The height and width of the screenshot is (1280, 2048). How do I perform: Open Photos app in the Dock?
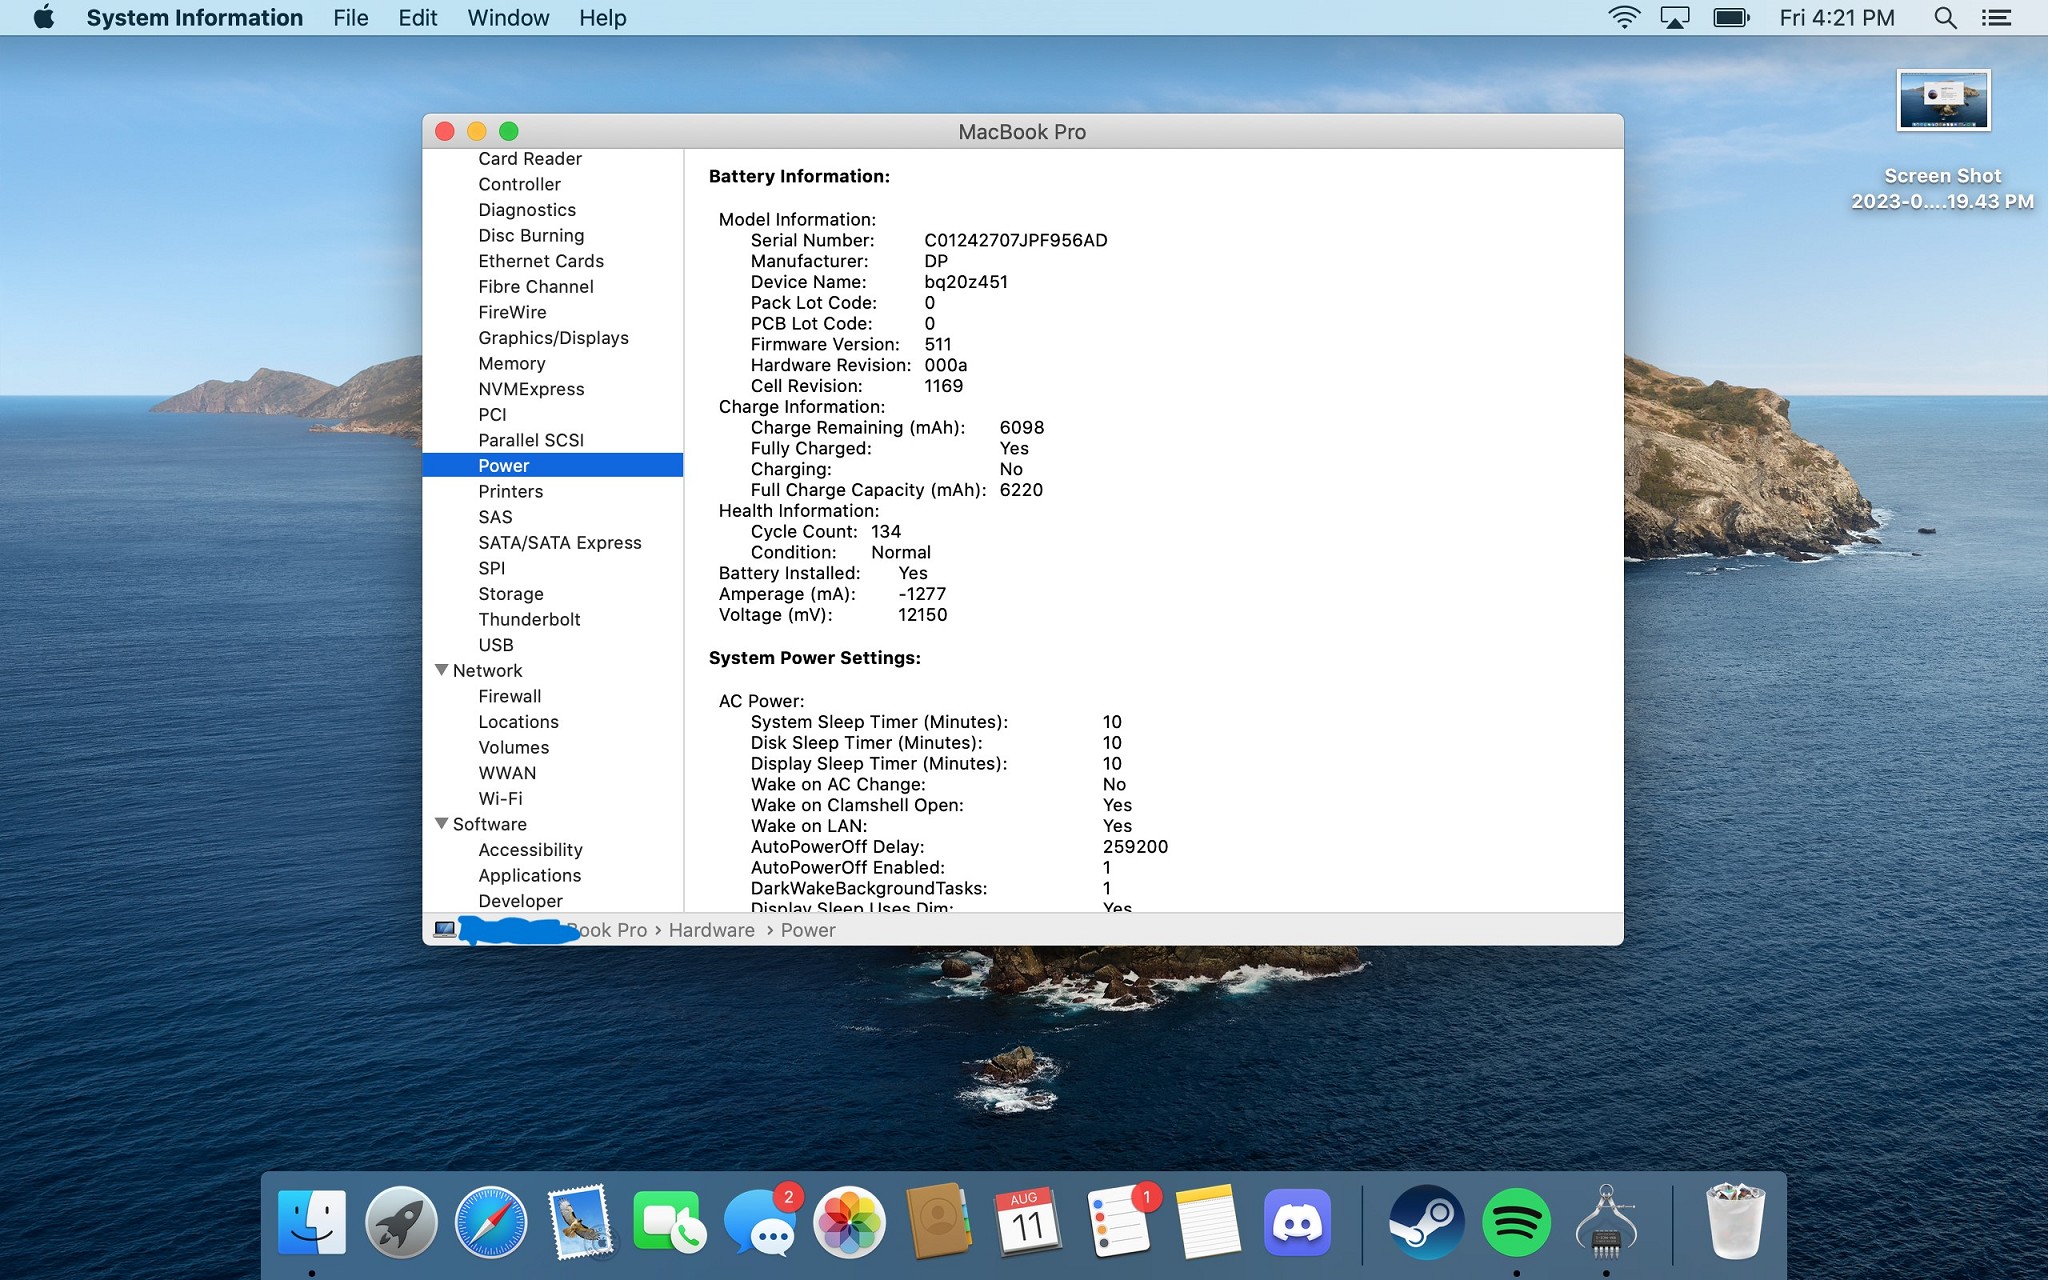click(849, 1222)
